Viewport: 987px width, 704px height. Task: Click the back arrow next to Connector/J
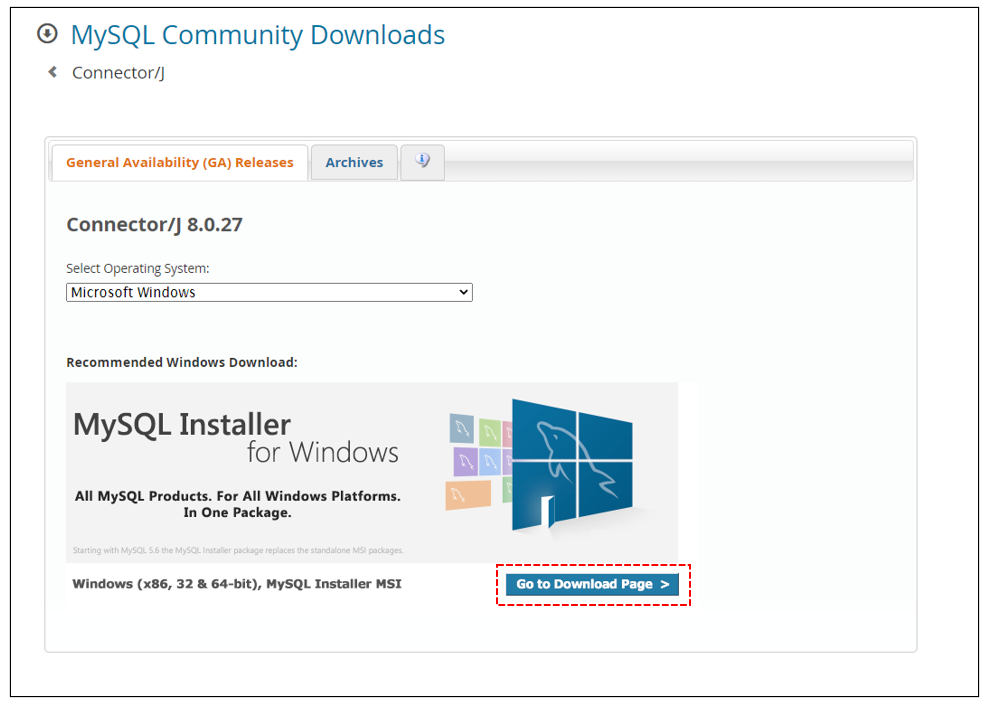click(53, 72)
